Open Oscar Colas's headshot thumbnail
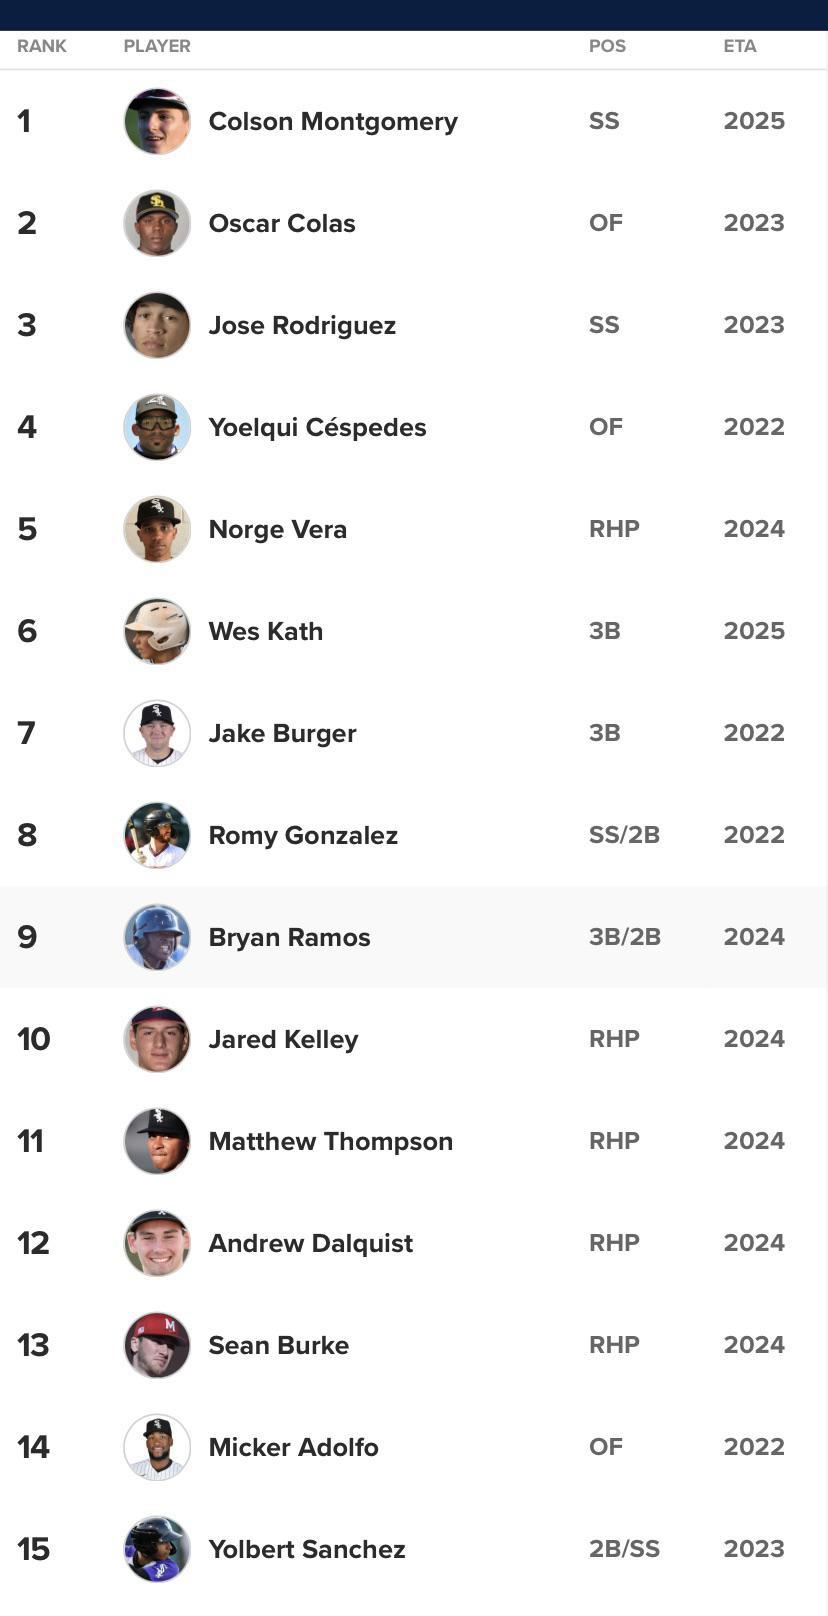The height and width of the screenshot is (1616, 828). click(x=157, y=223)
